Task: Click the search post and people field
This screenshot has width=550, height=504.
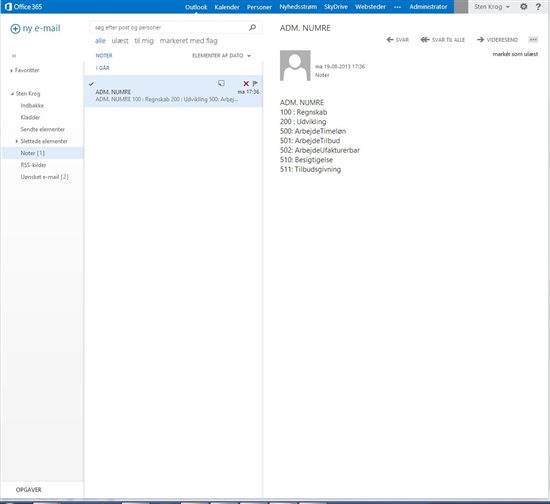Action: [170, 27]
